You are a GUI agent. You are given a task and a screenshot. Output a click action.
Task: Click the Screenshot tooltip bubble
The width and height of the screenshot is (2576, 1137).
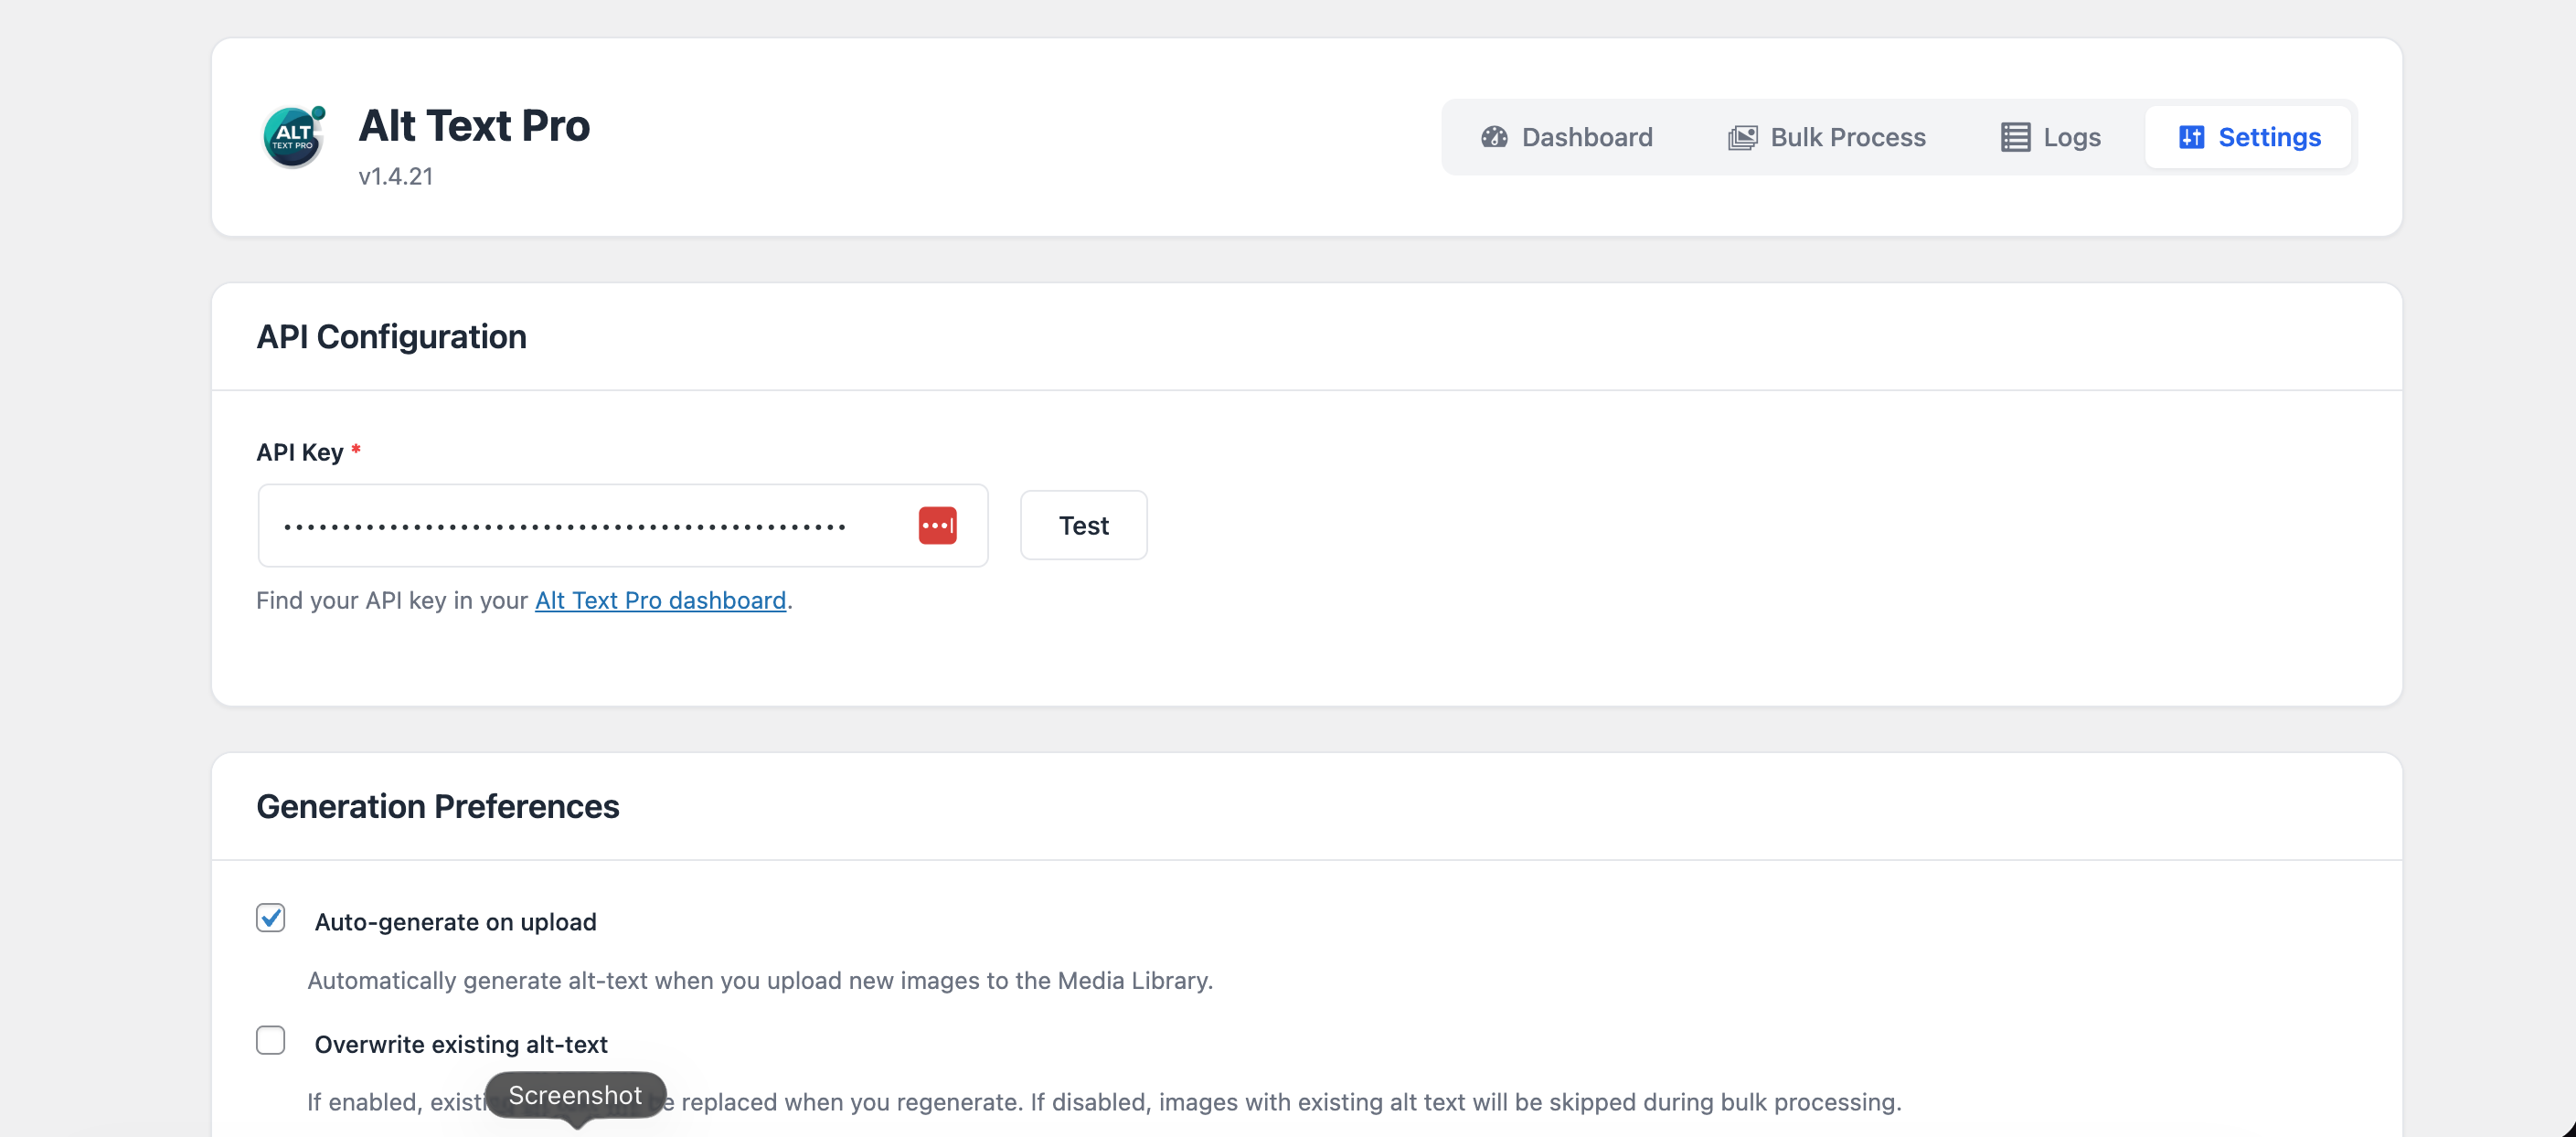[x=575, y=1095]
